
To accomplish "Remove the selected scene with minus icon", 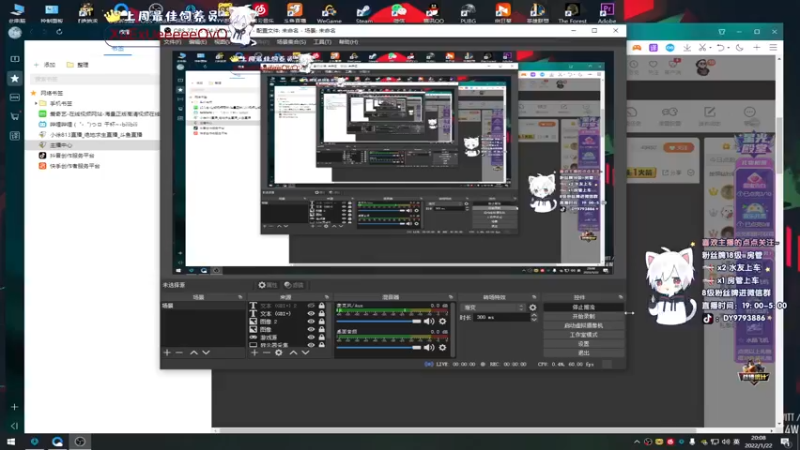I will (x=179, y=353).
